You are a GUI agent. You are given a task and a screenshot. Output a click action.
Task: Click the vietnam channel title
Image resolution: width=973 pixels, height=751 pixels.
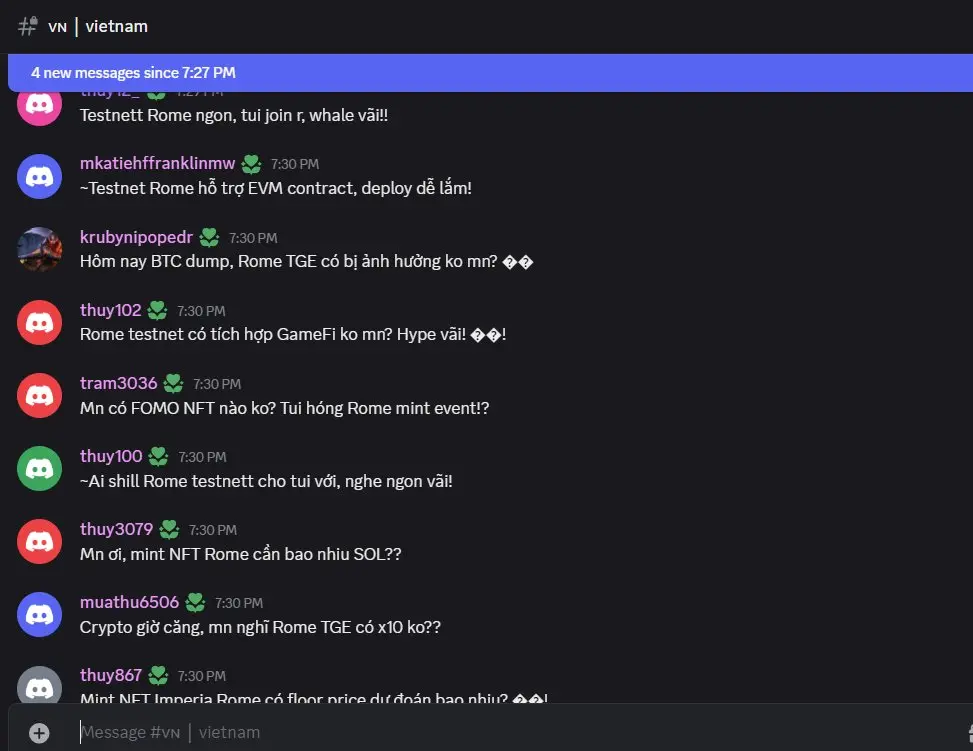[x=117, y=27]
